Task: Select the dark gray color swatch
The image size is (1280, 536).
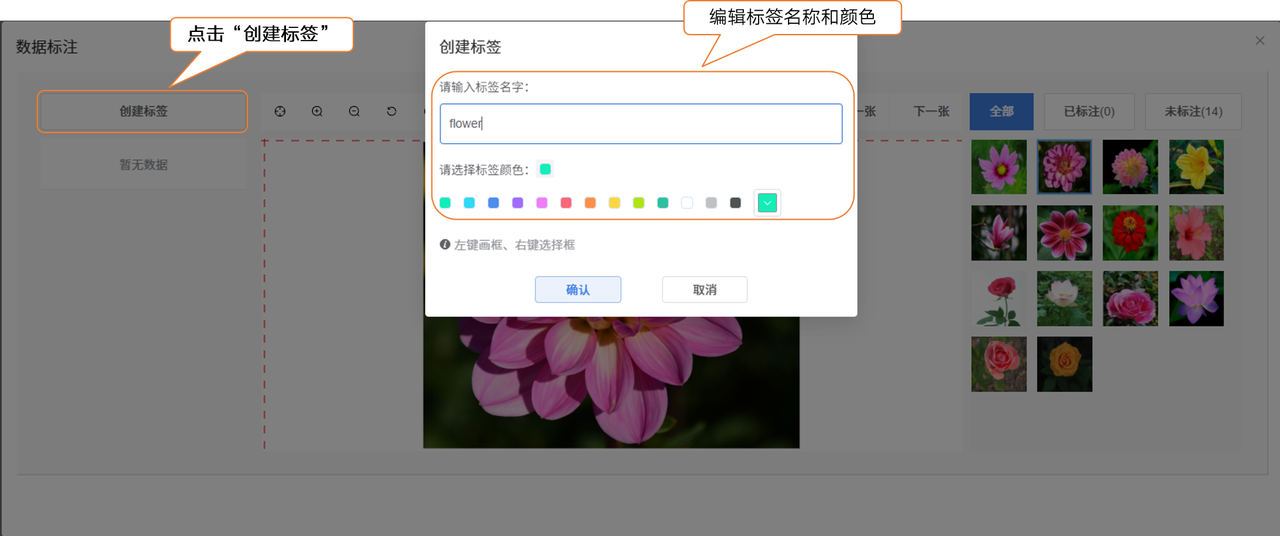Action: click(x=735, y=203)
